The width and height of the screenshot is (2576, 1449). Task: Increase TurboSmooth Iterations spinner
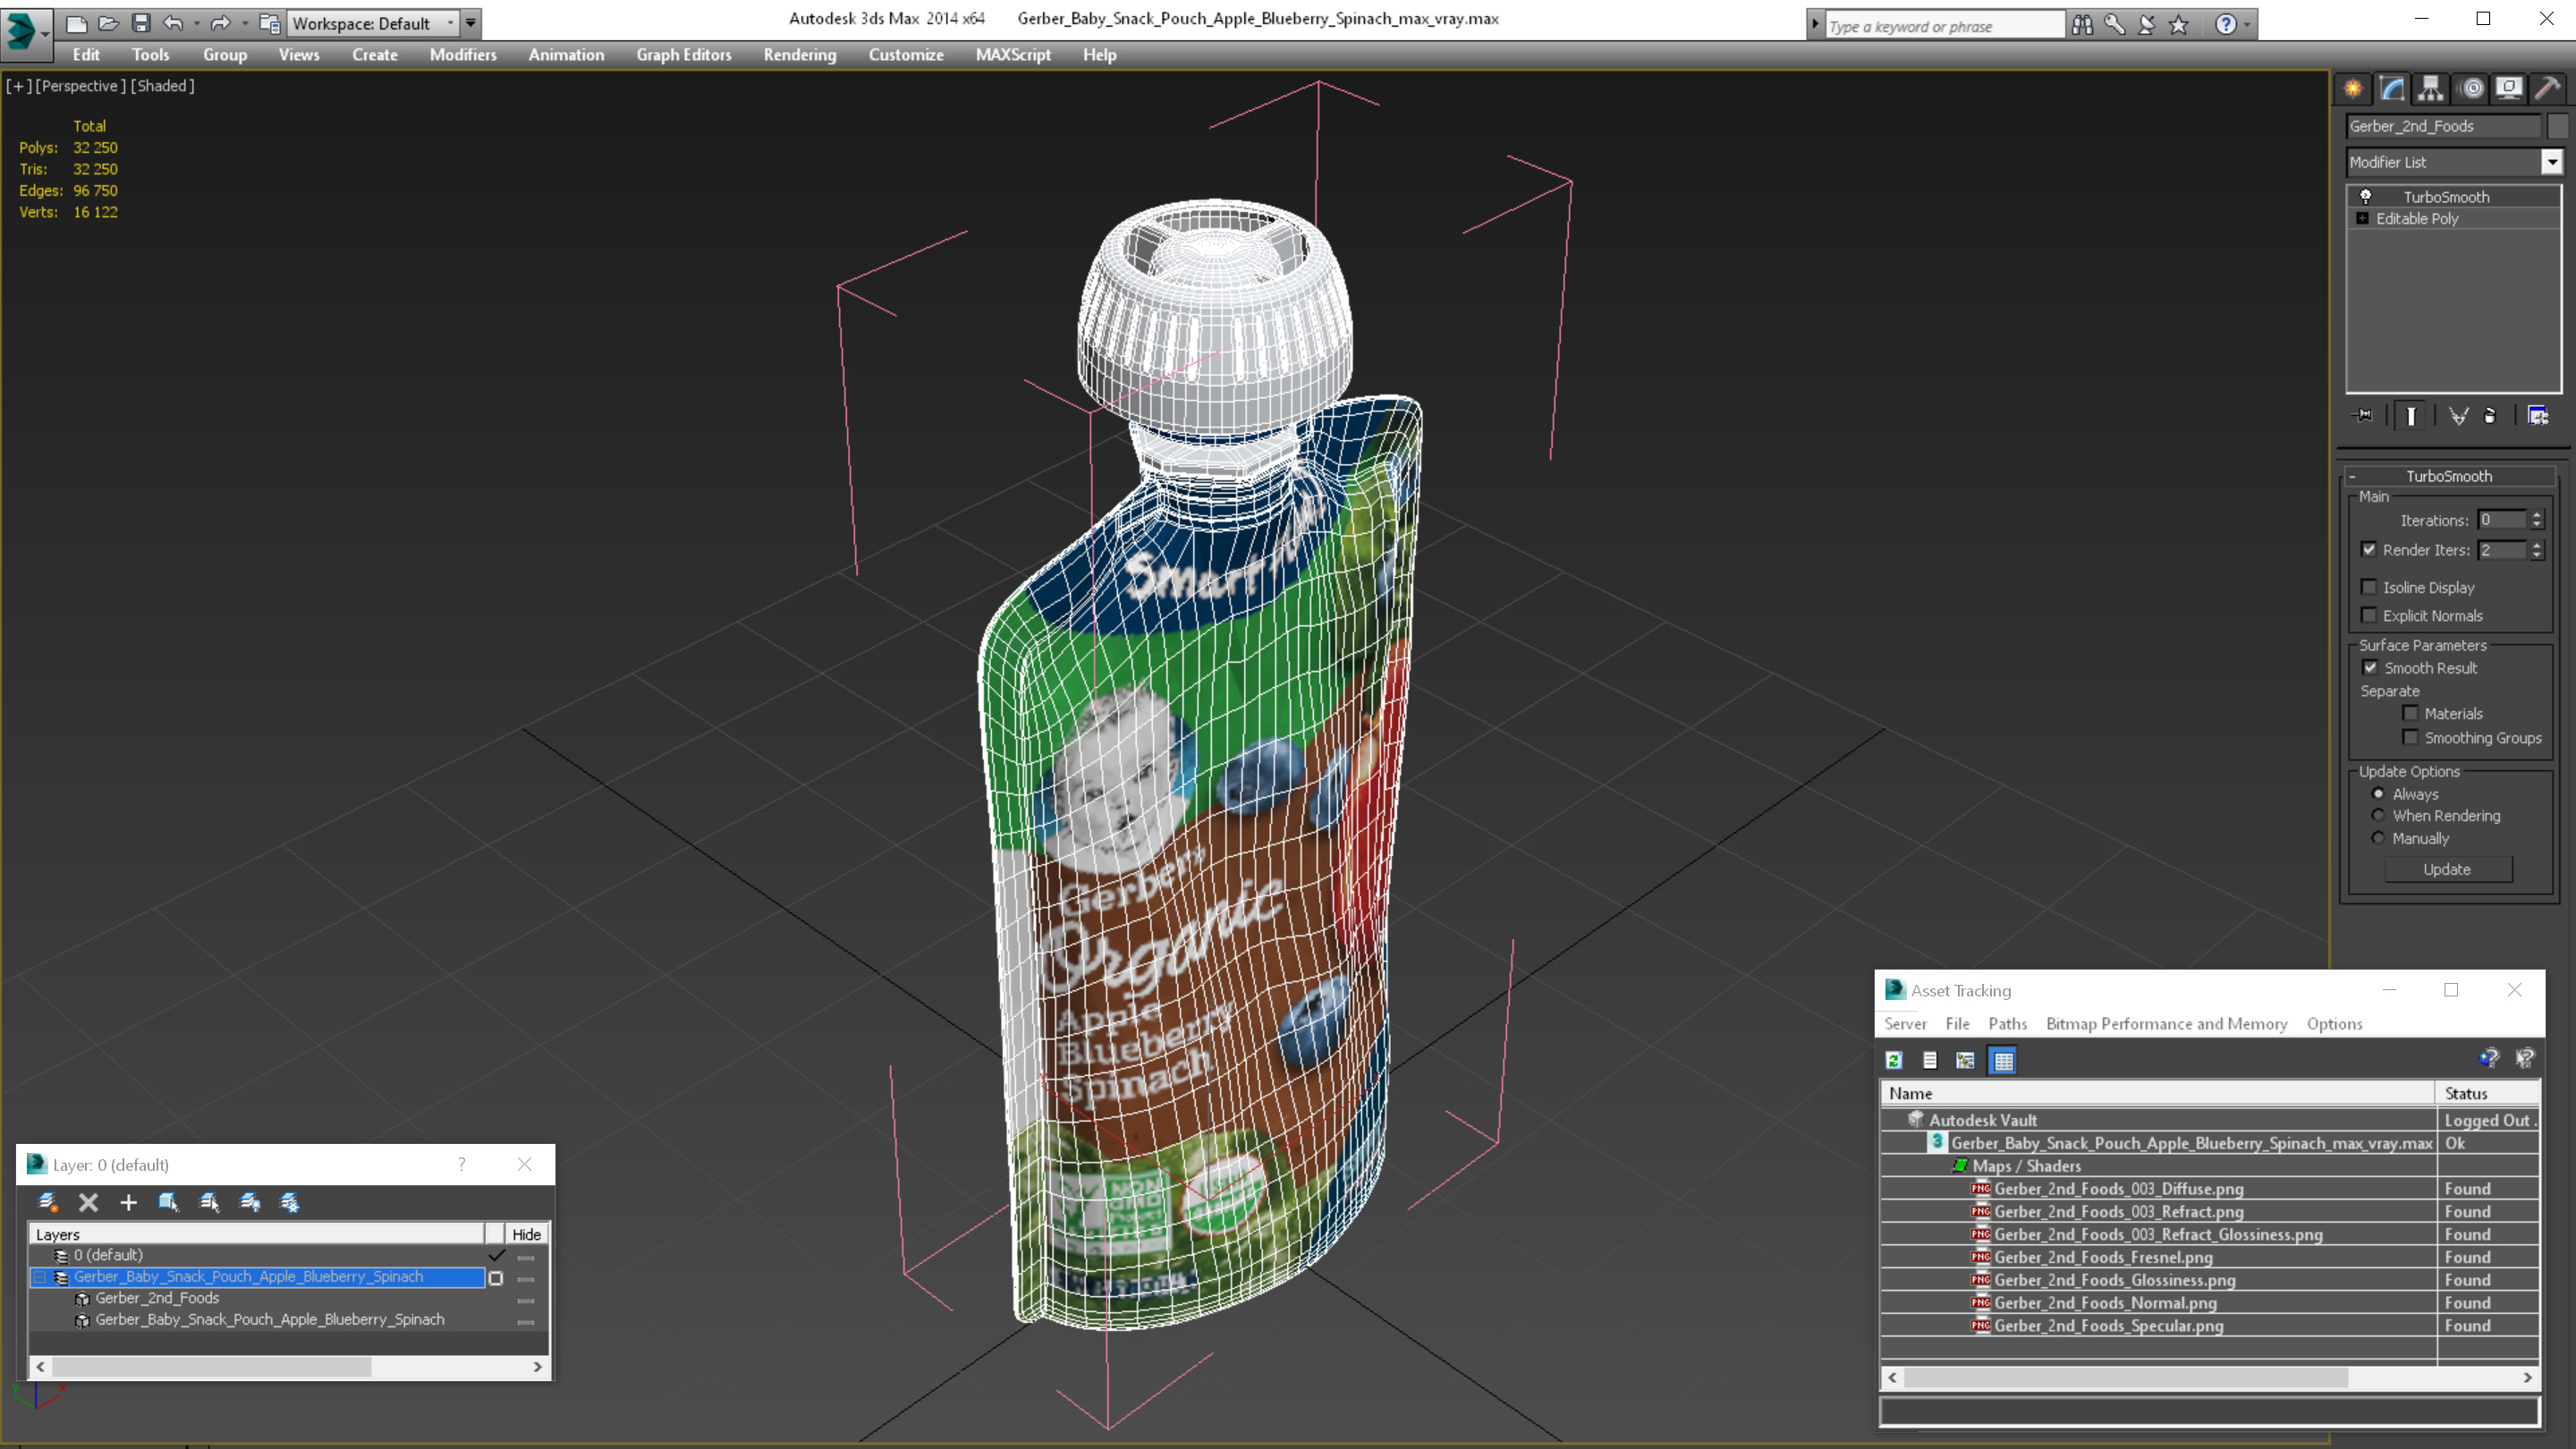pos(2536,515)
